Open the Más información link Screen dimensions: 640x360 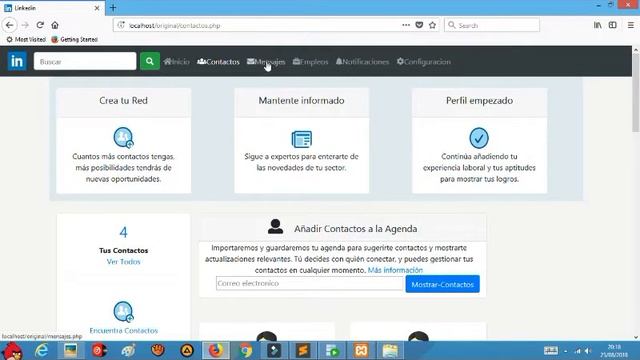(395, 270)
